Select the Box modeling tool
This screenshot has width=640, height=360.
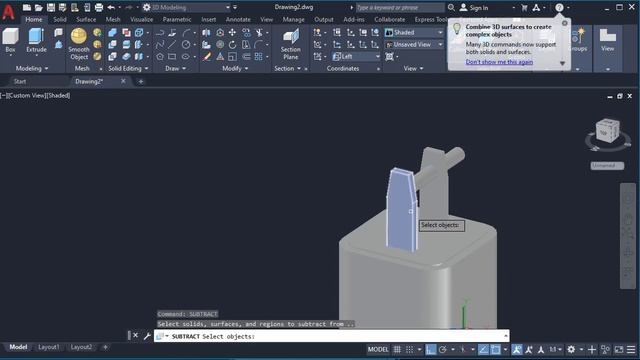click(10, 40)
